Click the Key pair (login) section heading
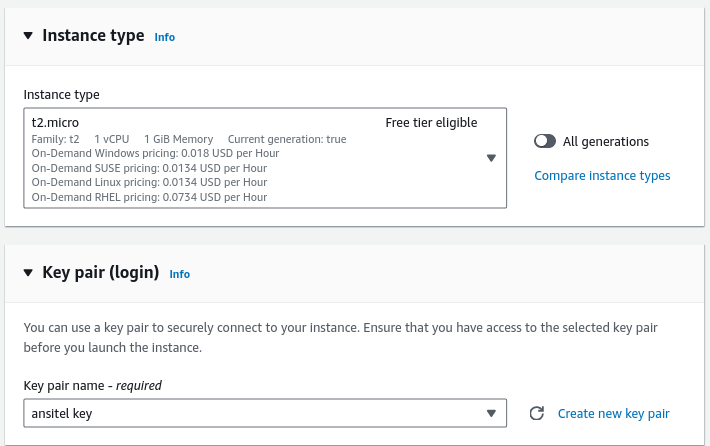710x446 pixels. 100,272
